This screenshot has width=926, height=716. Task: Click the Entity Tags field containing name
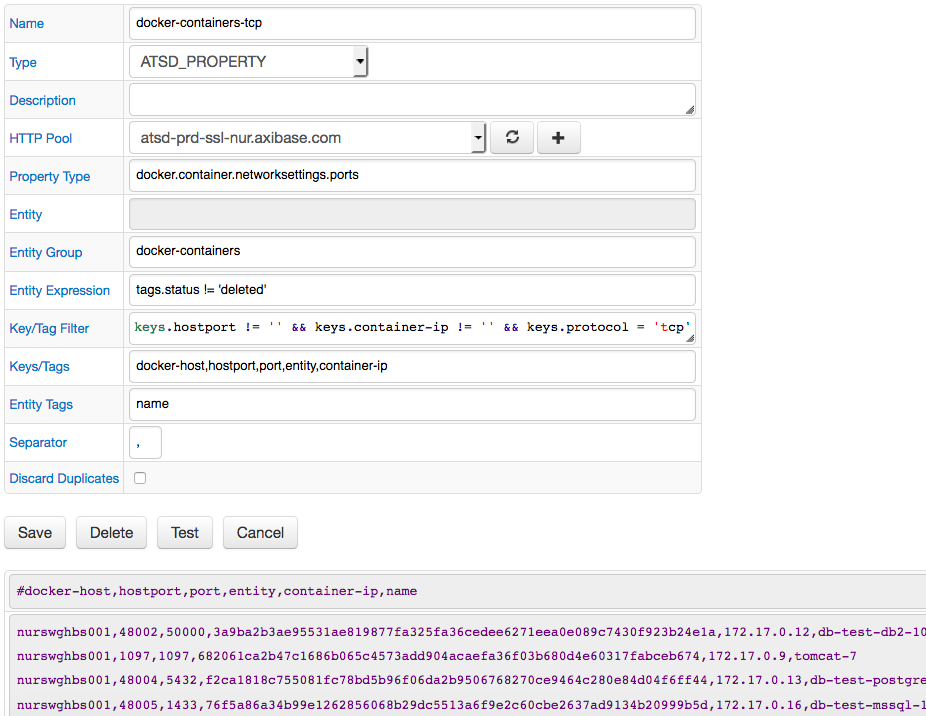412,404
